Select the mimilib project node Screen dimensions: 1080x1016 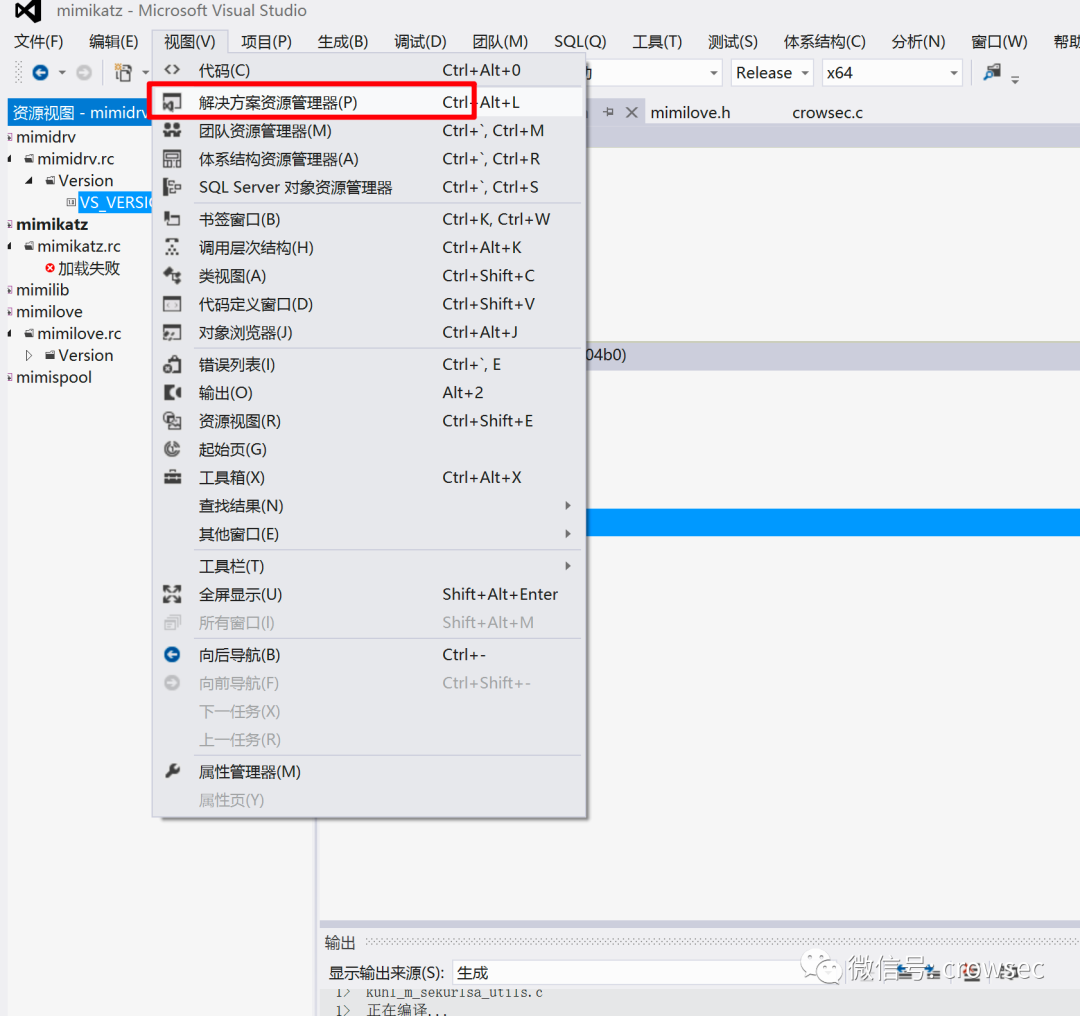(43, 290)
